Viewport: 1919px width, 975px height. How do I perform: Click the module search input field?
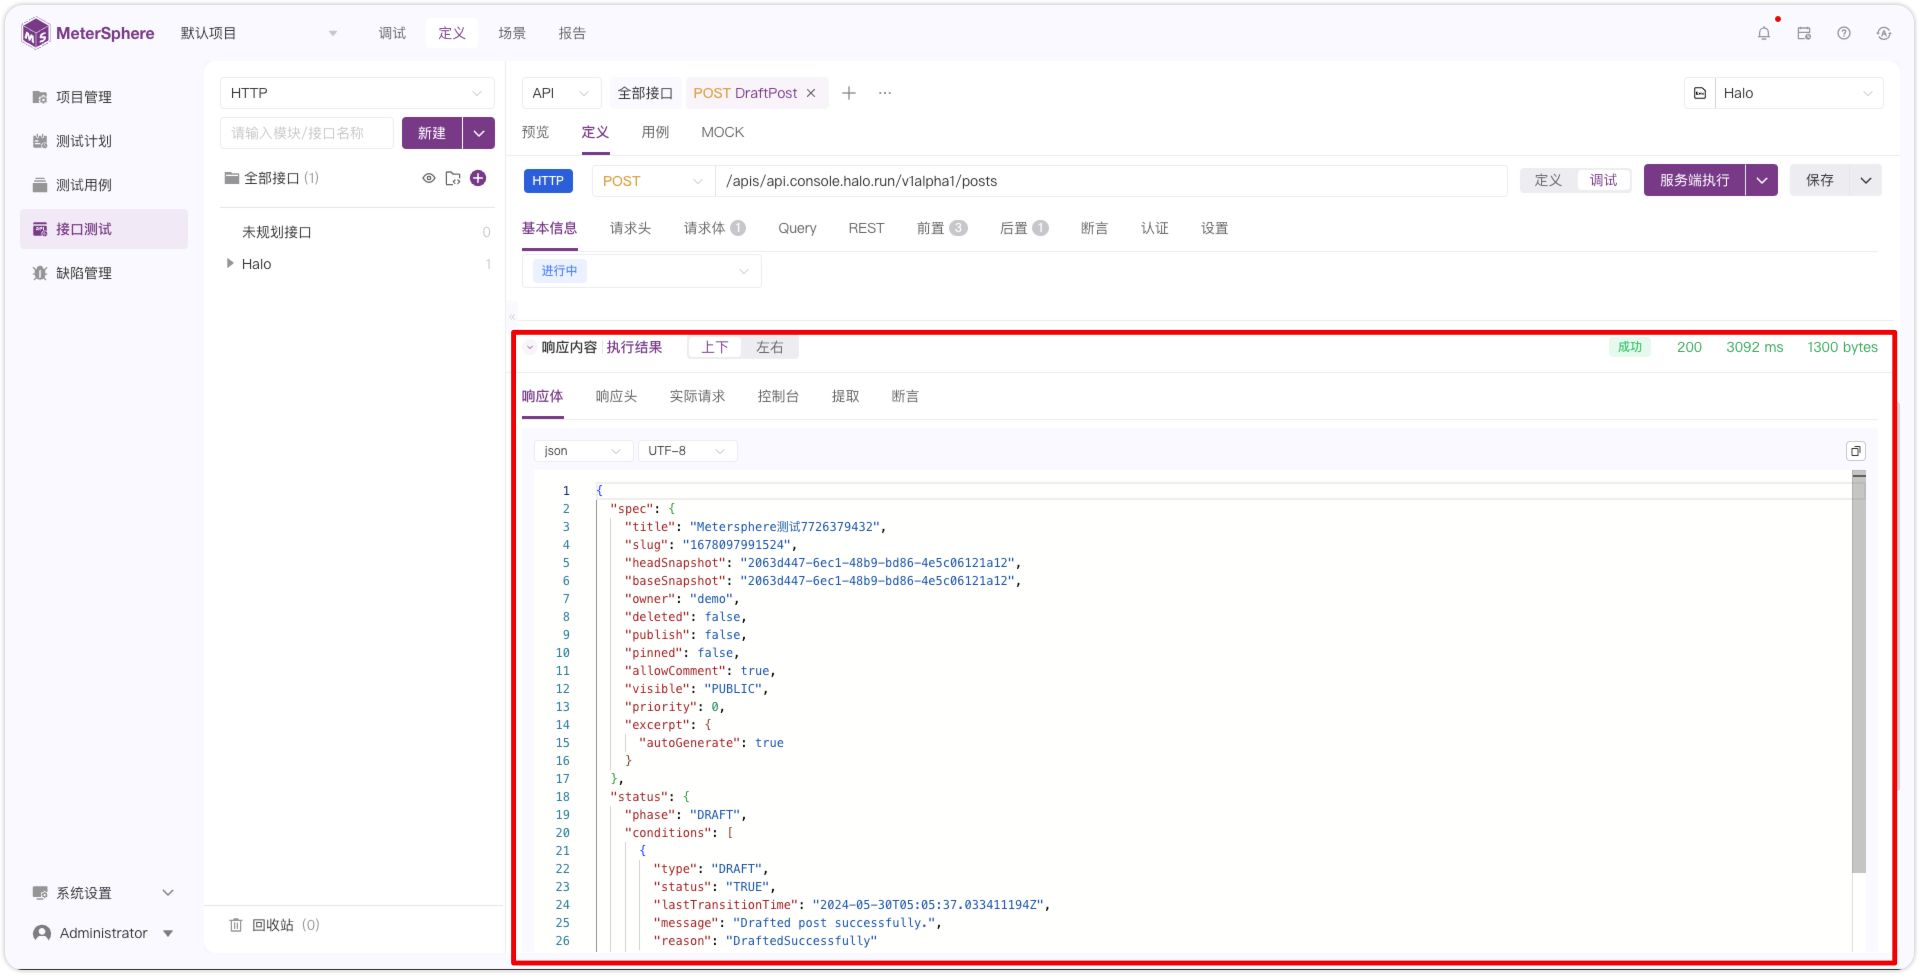click(x=307, y=133)
